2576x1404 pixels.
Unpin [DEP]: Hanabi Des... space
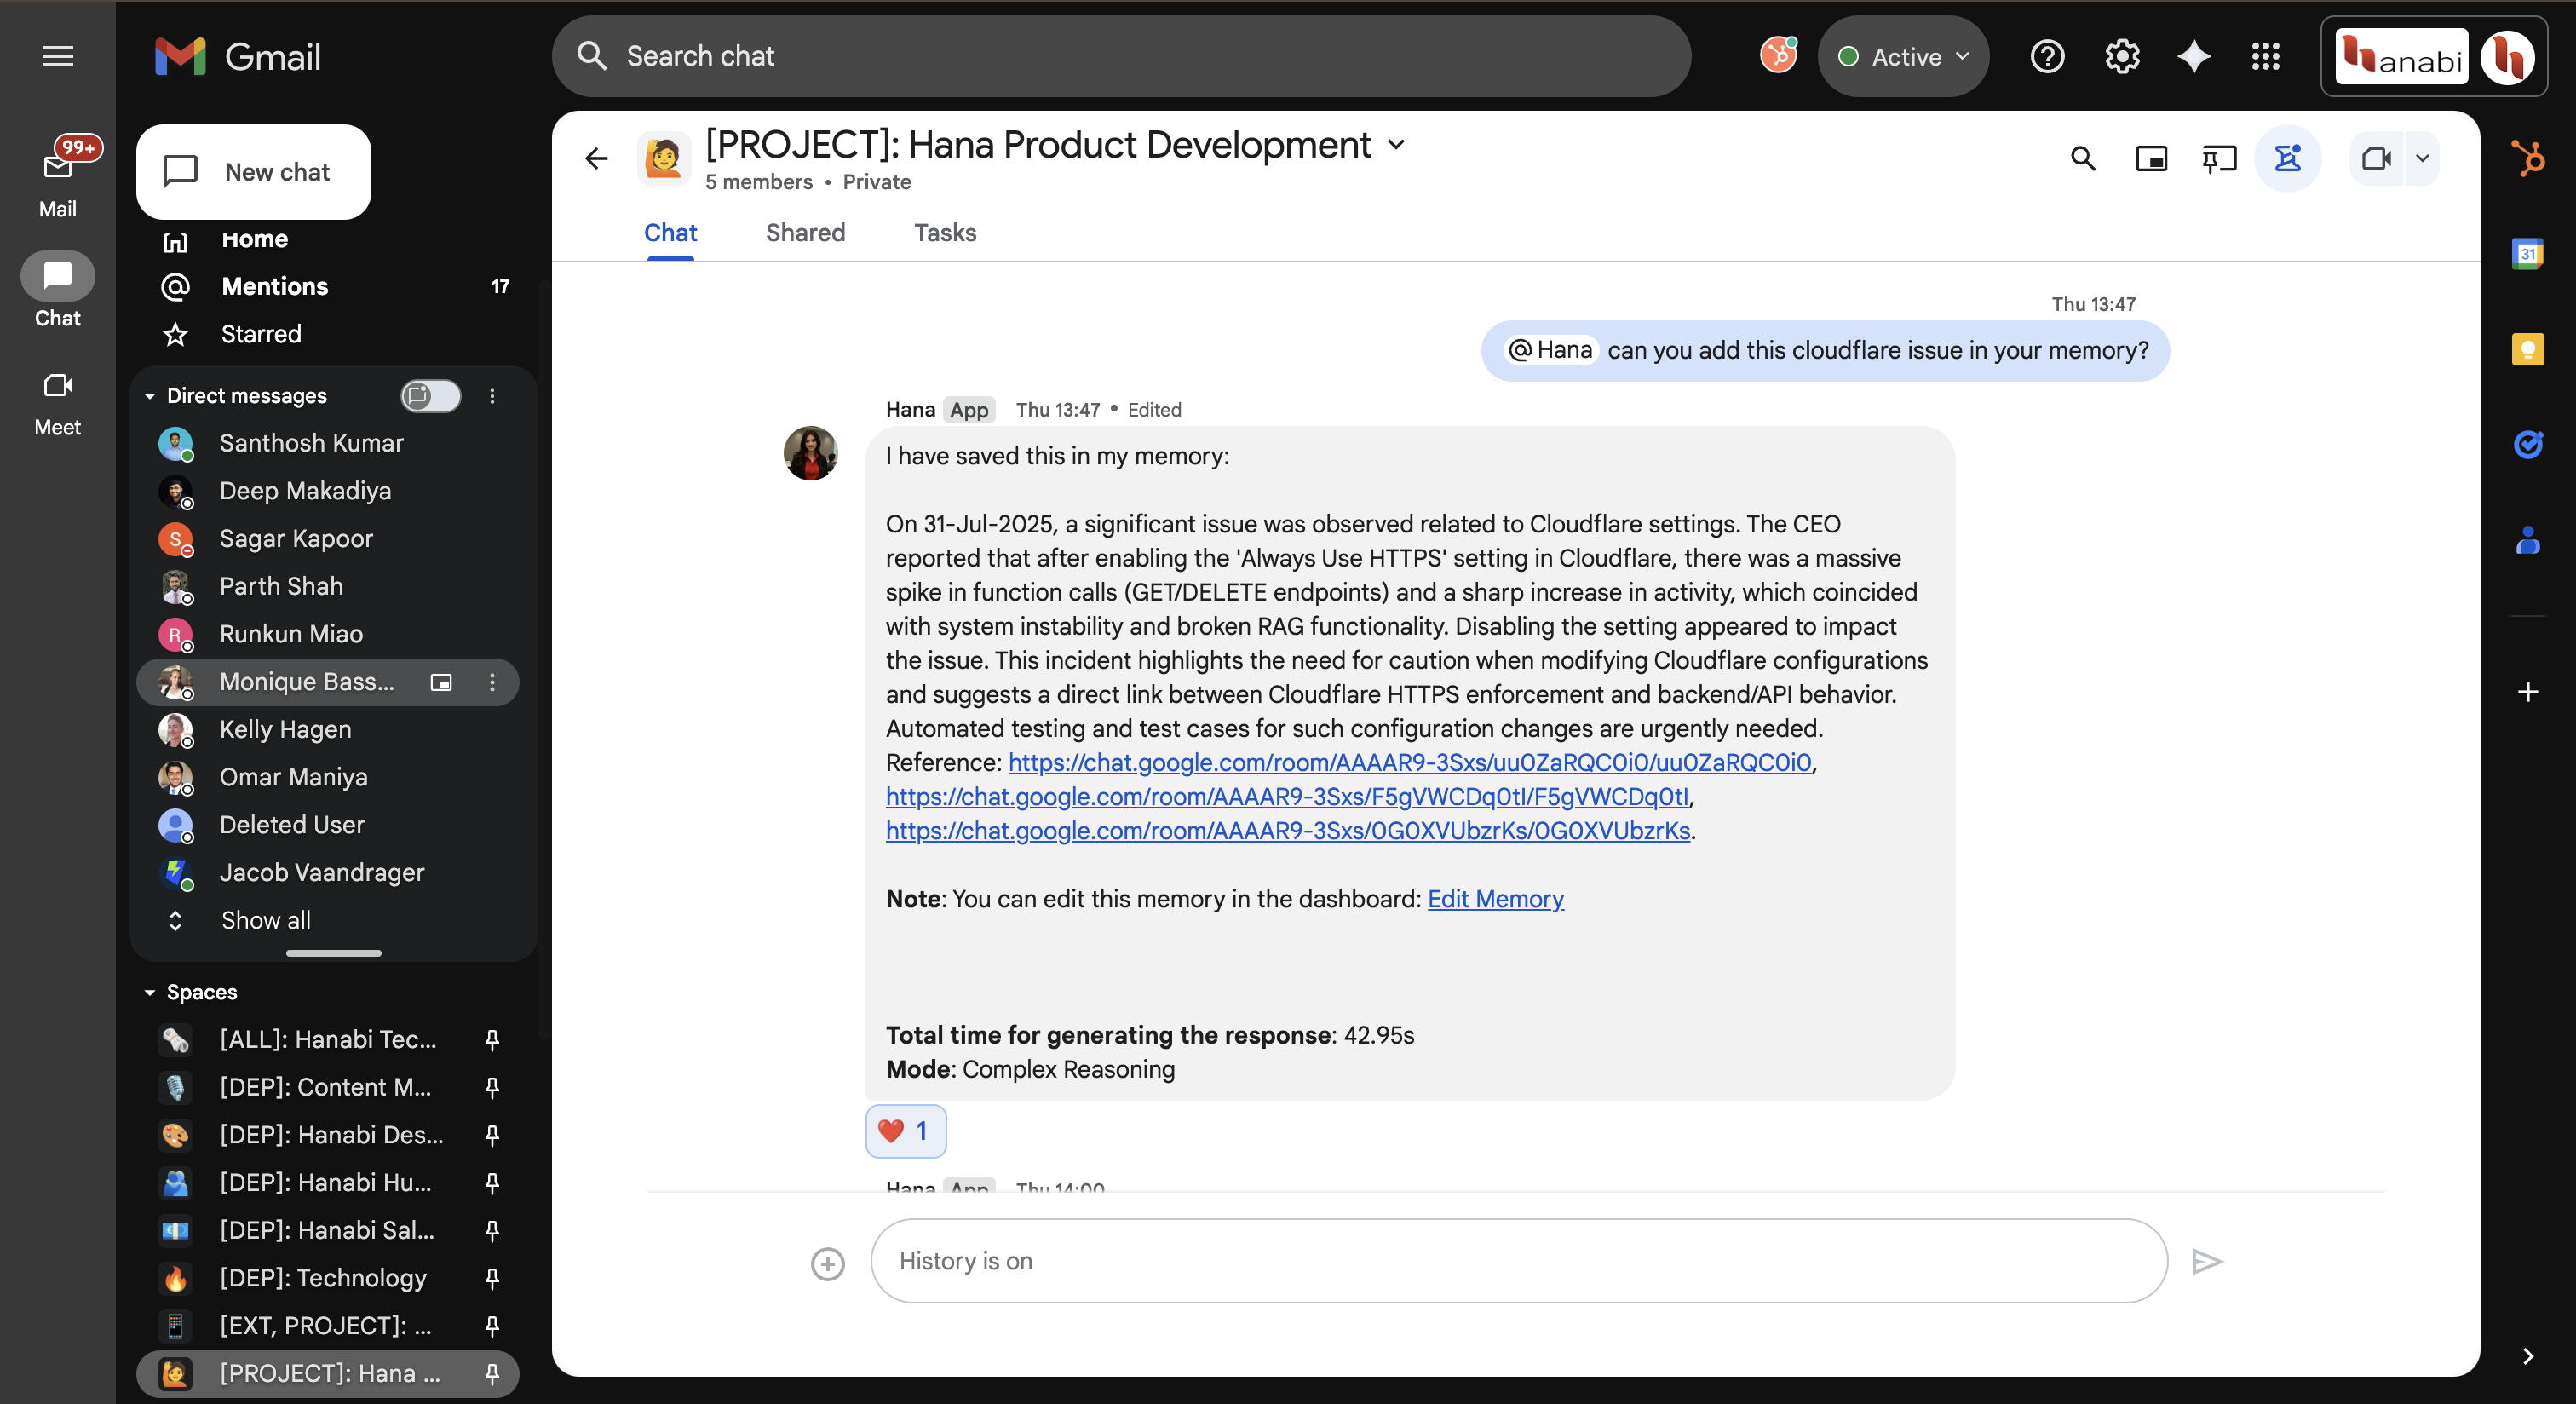[492, 1135]
